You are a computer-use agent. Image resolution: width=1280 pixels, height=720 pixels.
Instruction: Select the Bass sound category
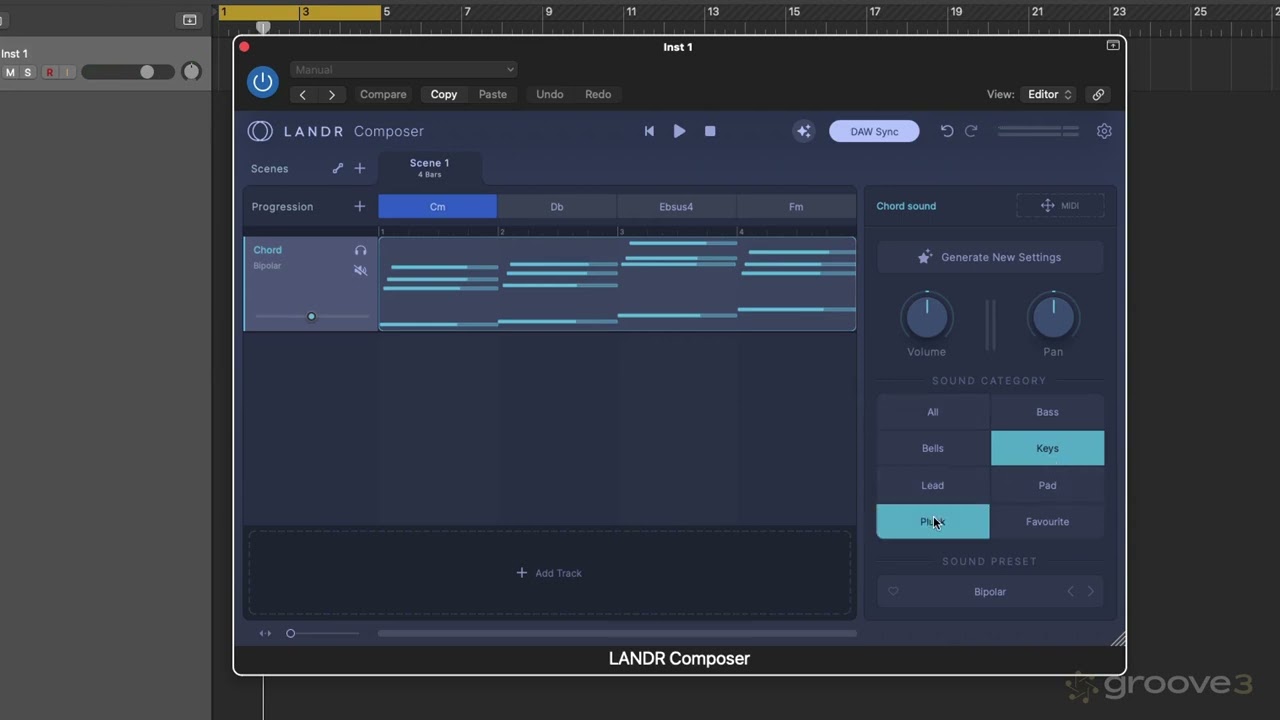pyautogui.click(x=1047, y=412)
